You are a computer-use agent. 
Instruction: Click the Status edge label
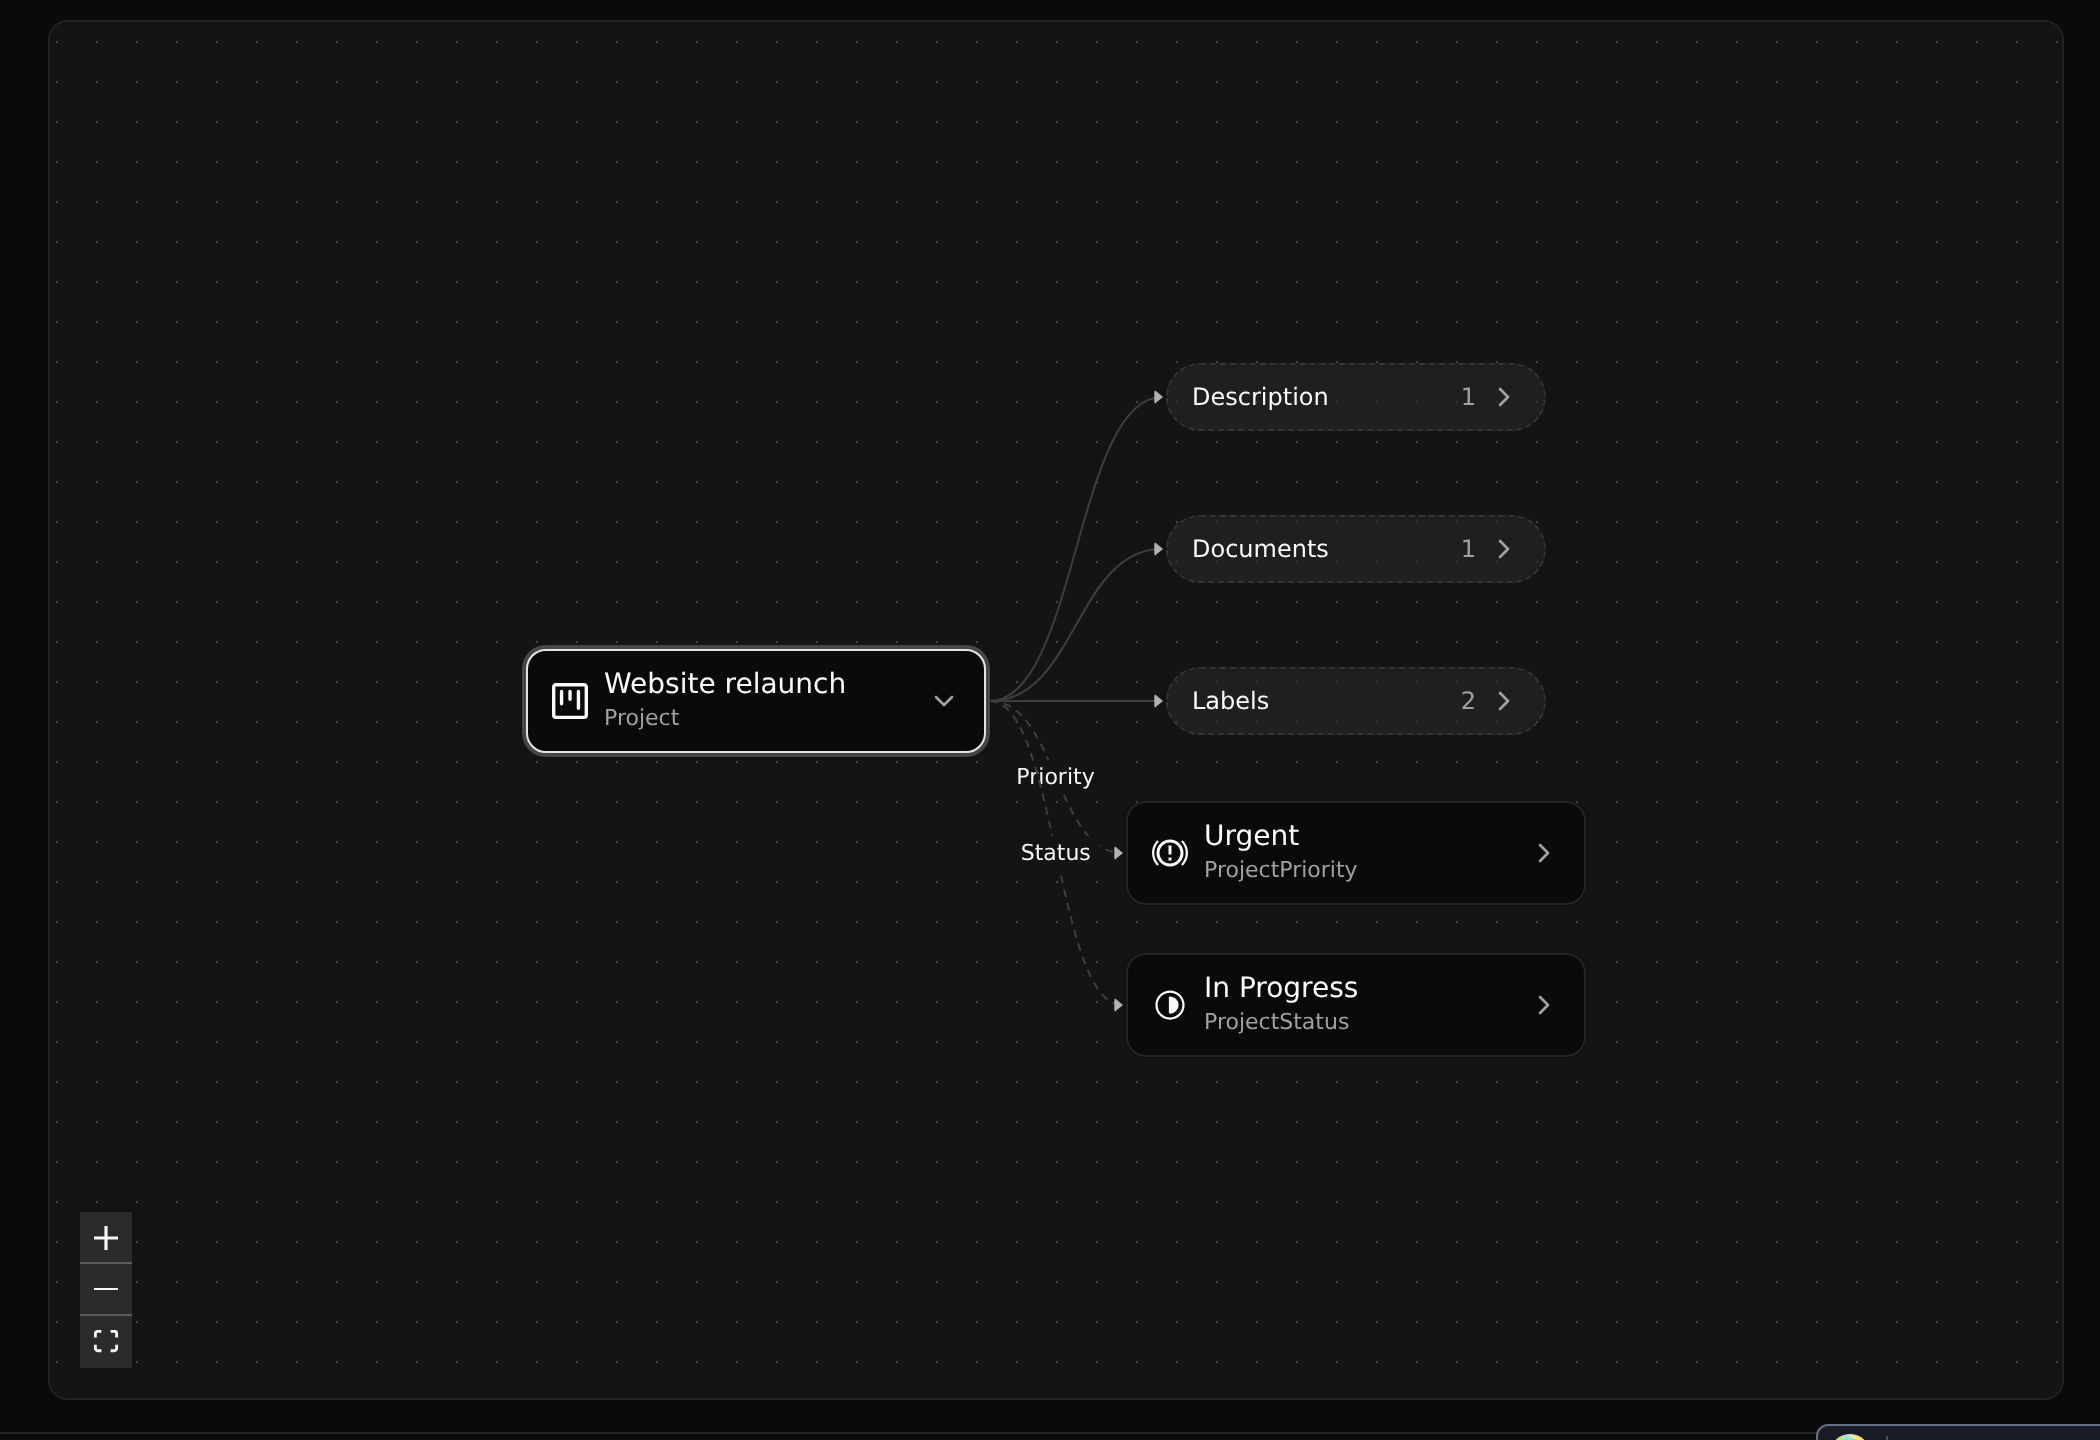(x=1055, y=853)
